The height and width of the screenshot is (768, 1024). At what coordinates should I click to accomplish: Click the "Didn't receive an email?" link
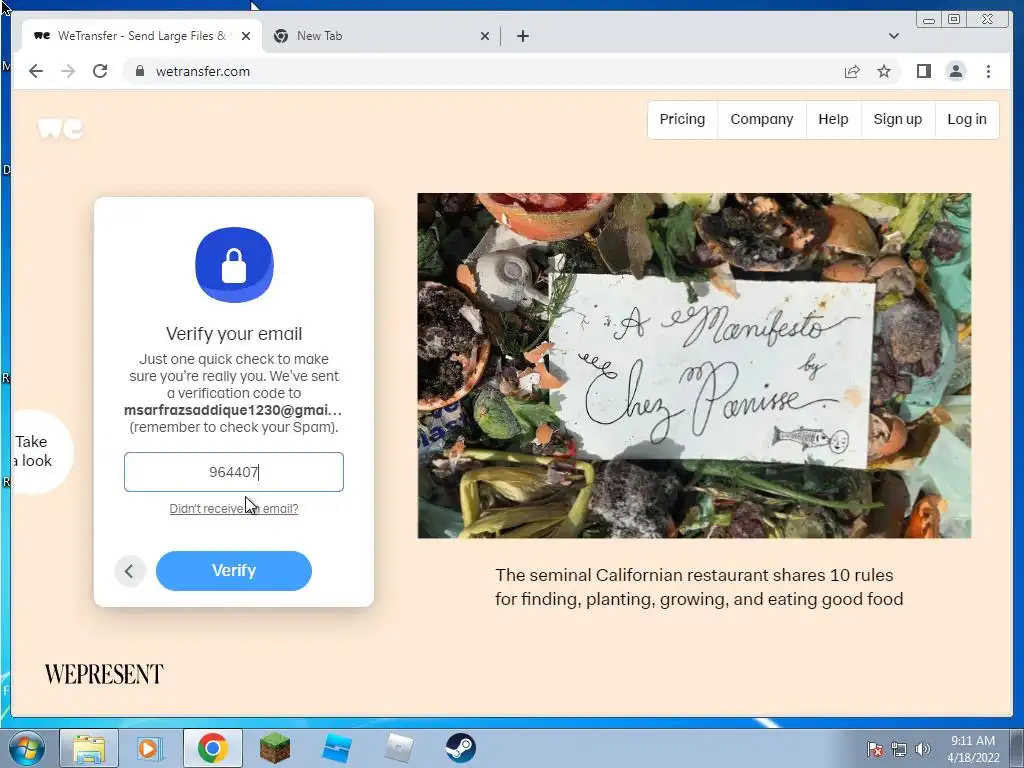click(234, 509)
